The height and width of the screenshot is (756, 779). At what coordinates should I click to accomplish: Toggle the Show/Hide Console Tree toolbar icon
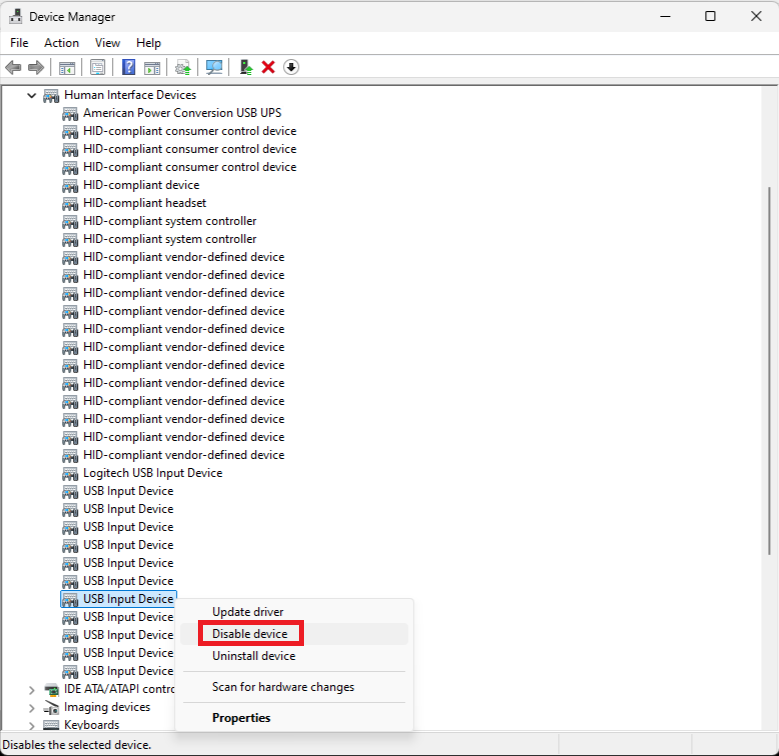67,67
